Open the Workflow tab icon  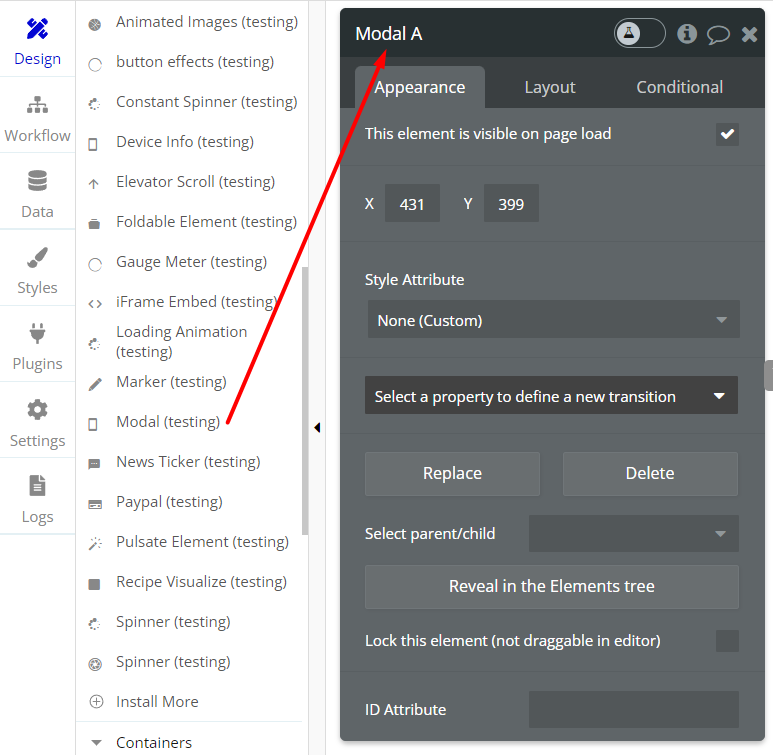[x=37, y=105]
